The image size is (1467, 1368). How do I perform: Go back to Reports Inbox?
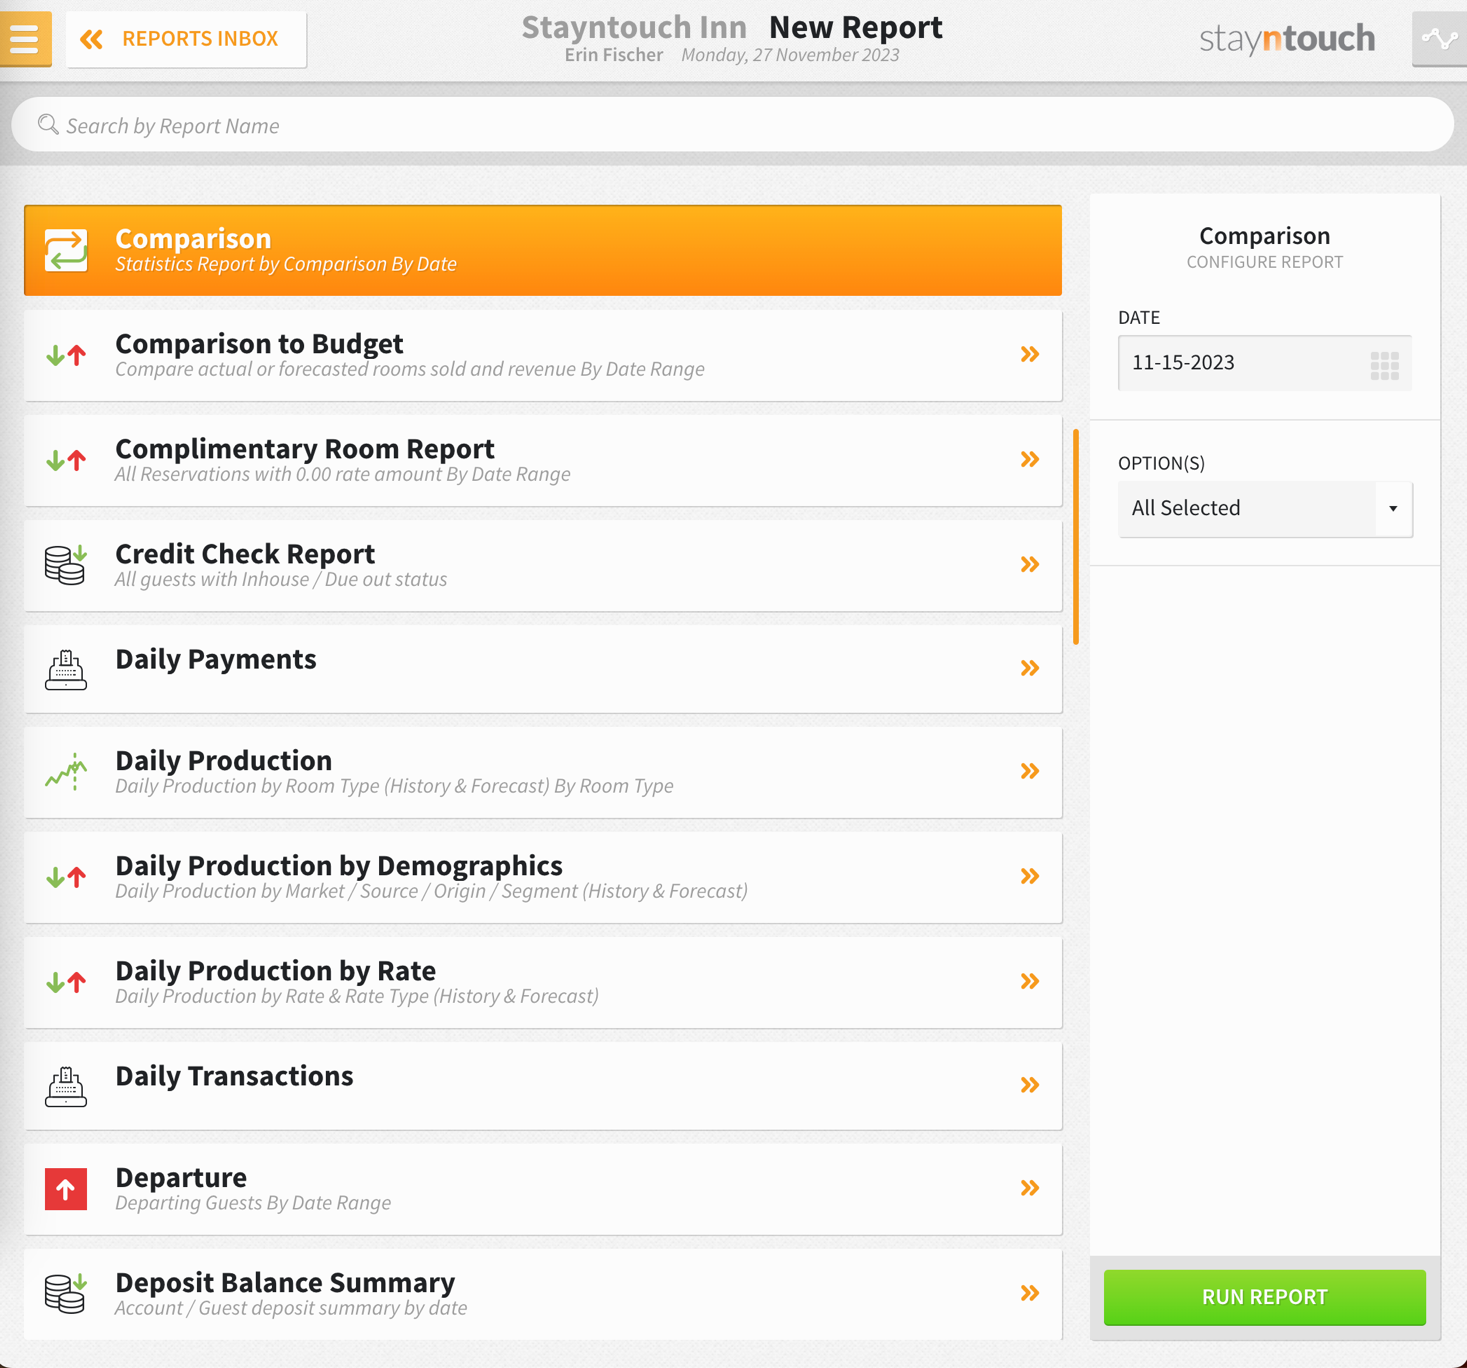186,39
